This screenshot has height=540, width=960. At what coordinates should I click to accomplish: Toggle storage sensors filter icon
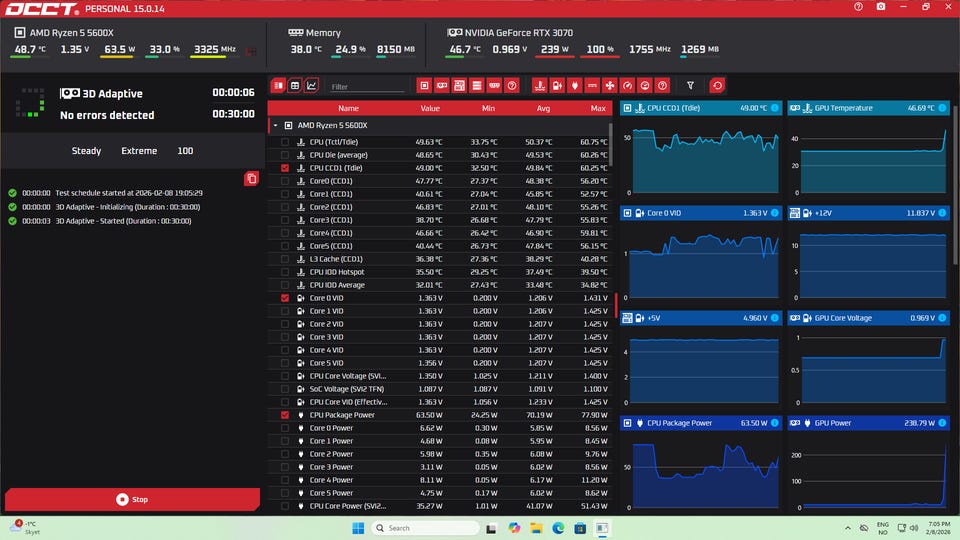pyautogui.click(x=477, y=86)
